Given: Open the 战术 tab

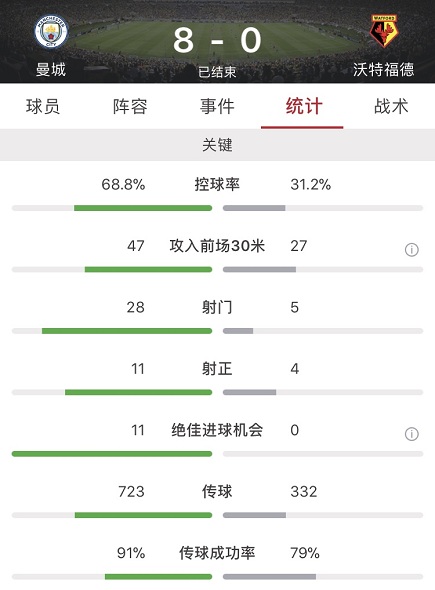Looking at the screenshot, I should [x=391, y=106].
